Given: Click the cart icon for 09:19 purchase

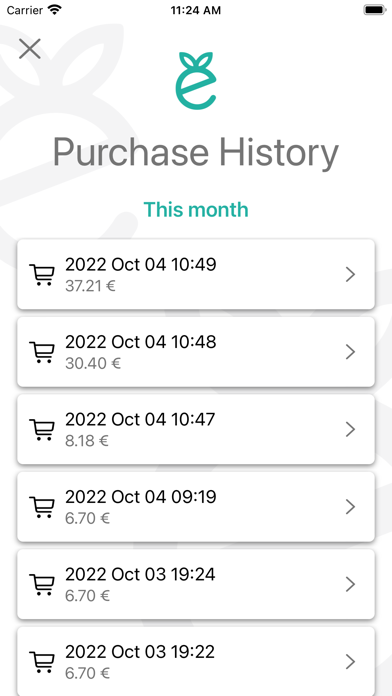Looking at the screenshot, I should [42, 507].
